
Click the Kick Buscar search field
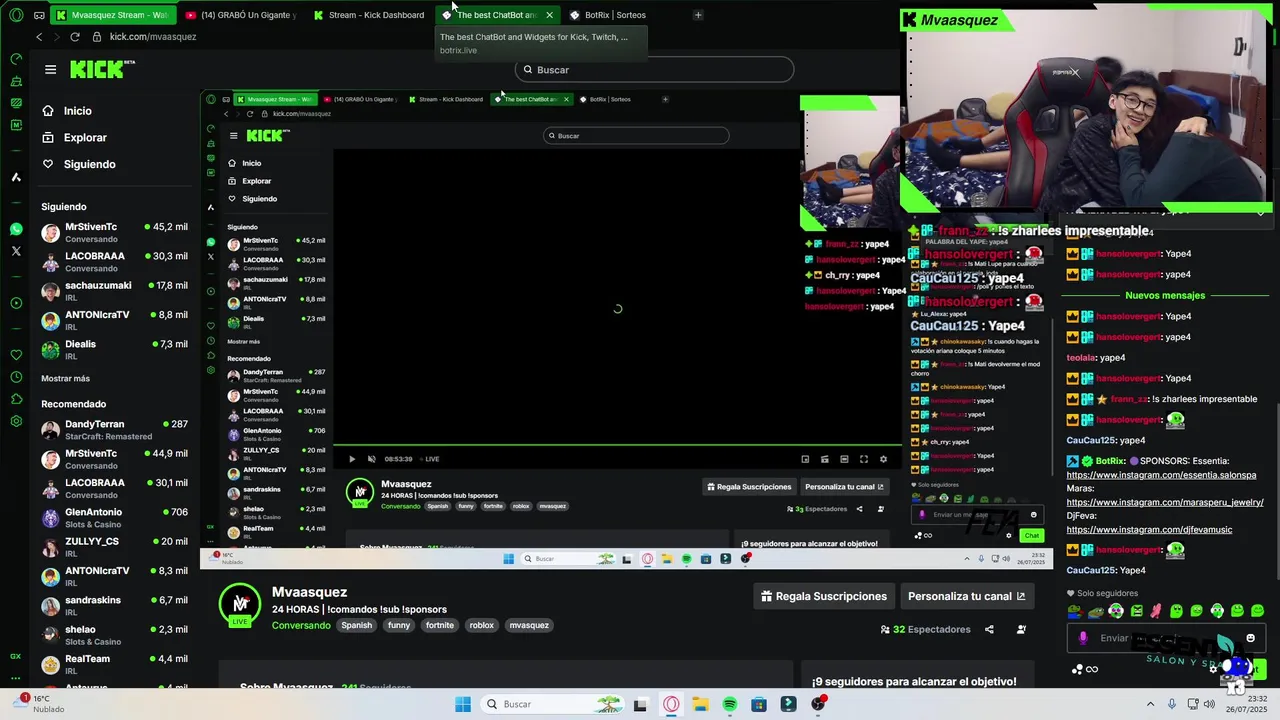655,69
